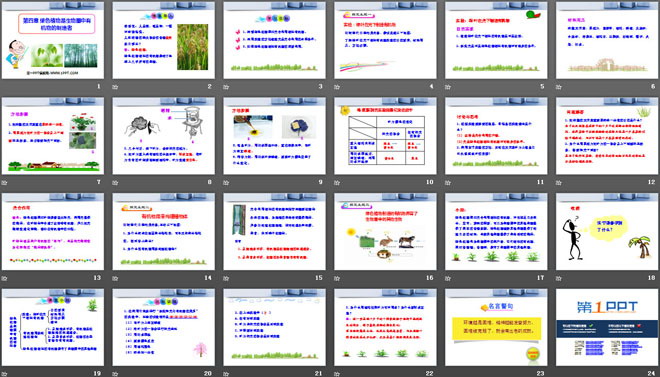Select slide 18 thumbnail with thinking stick figure

pyautogui.click(x=607, y=231)
